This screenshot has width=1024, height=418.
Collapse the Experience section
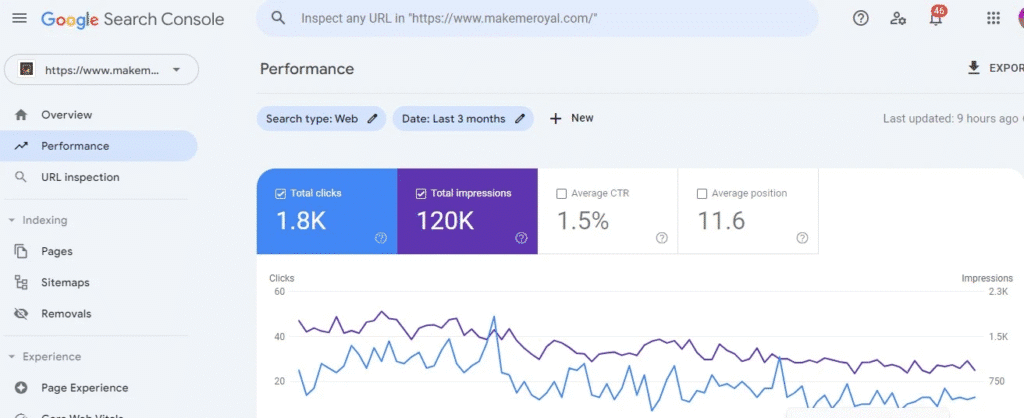pyautogui.click(x=11, y=357)
